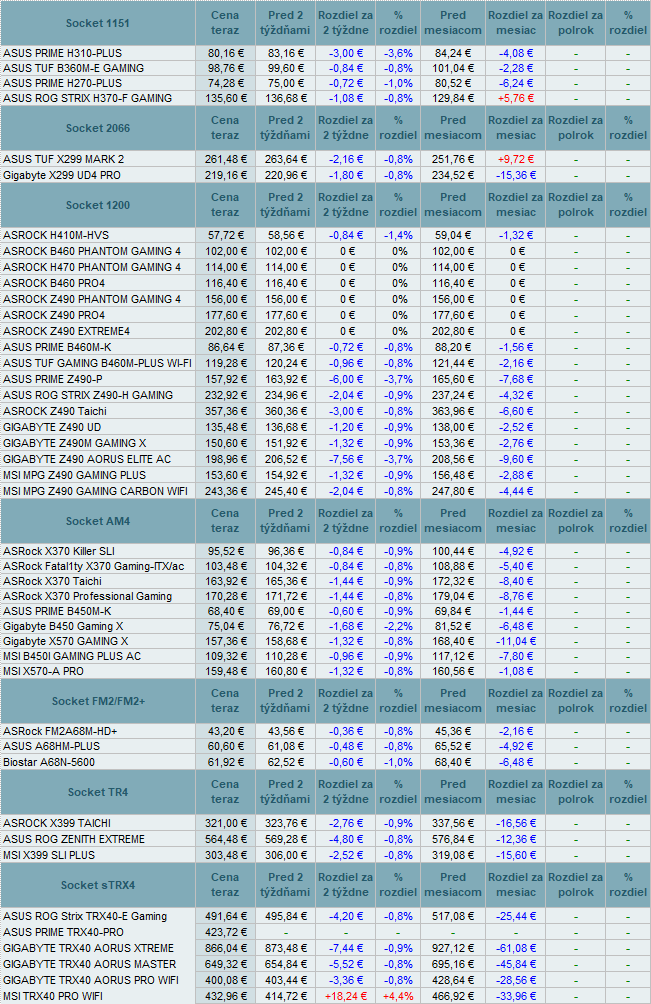The width and height of the screenshot is (651, 1004).
Task: Click -61,08 € monthly difference of TRX40 AORUS XTREME
Action: pos(515,948)
